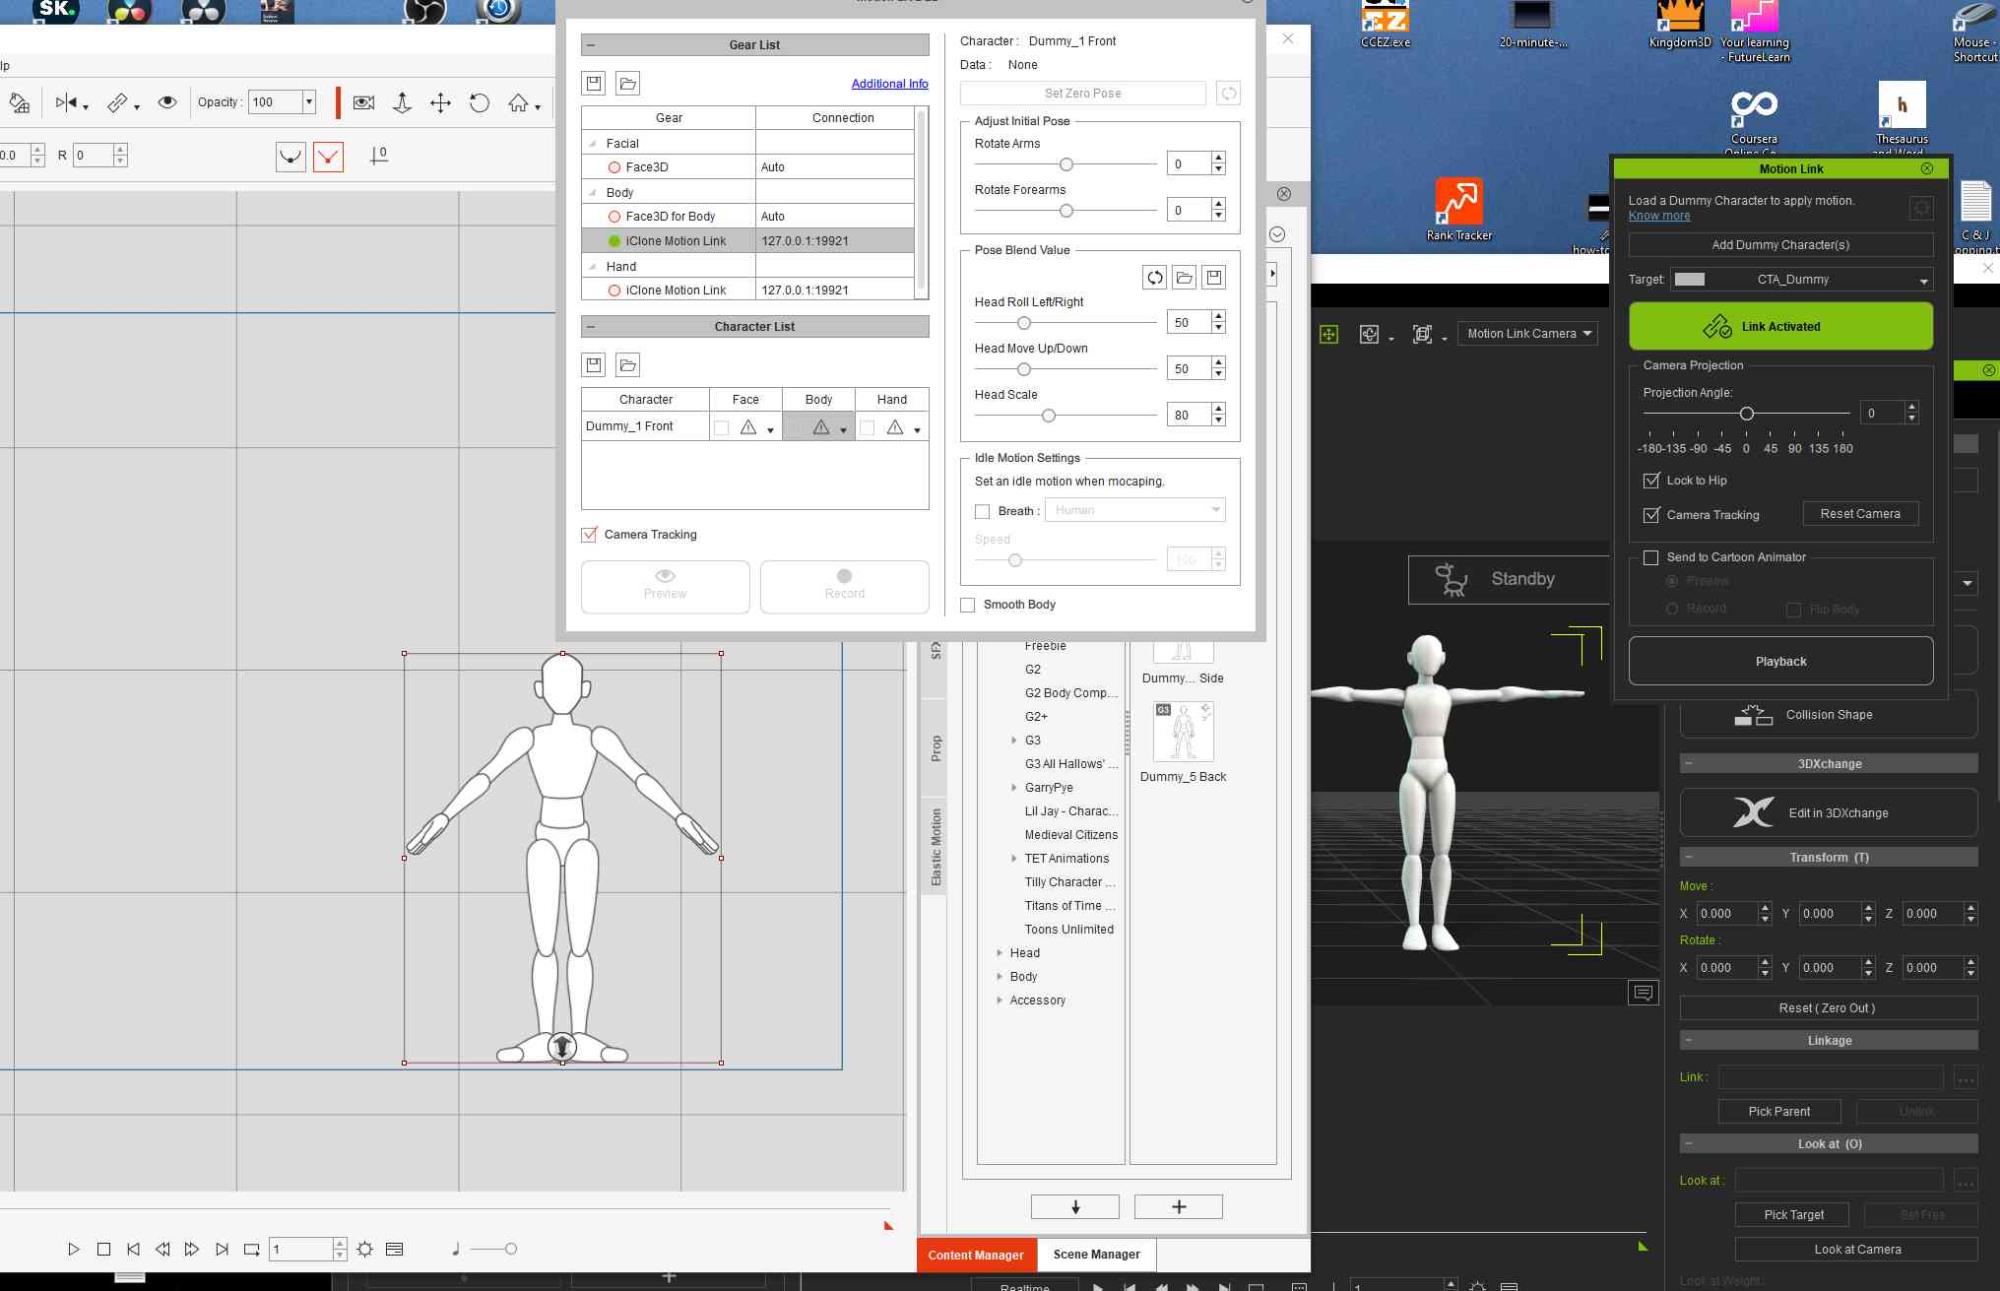Open the timeline settings gear icon
Viewport: 2000px width, 1291px height.
365,1249
